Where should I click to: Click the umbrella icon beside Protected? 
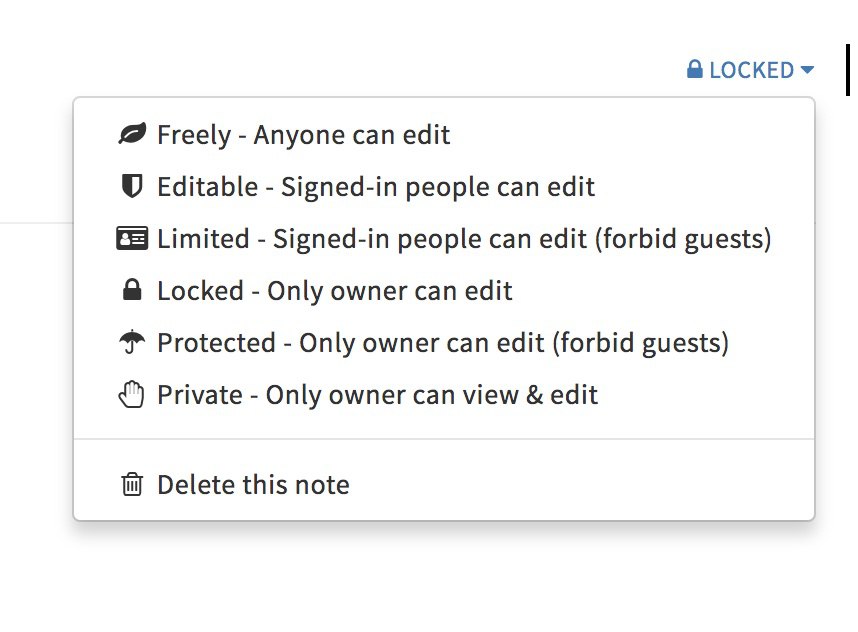coord(132,343)
